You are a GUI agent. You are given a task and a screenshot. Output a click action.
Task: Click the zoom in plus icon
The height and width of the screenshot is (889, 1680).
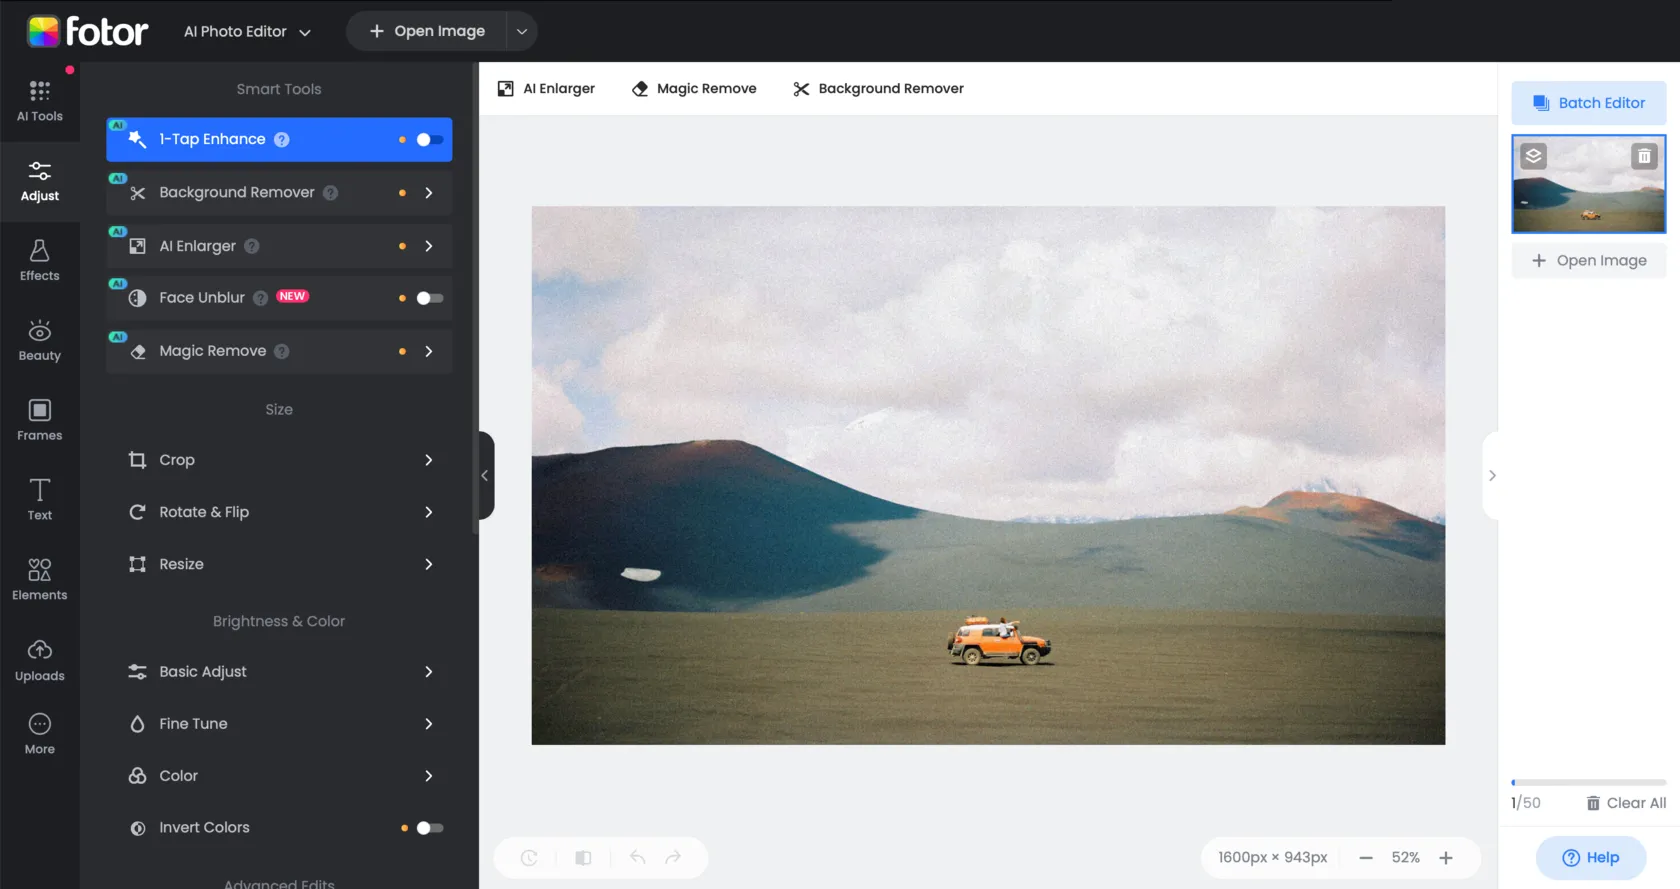1446,858
